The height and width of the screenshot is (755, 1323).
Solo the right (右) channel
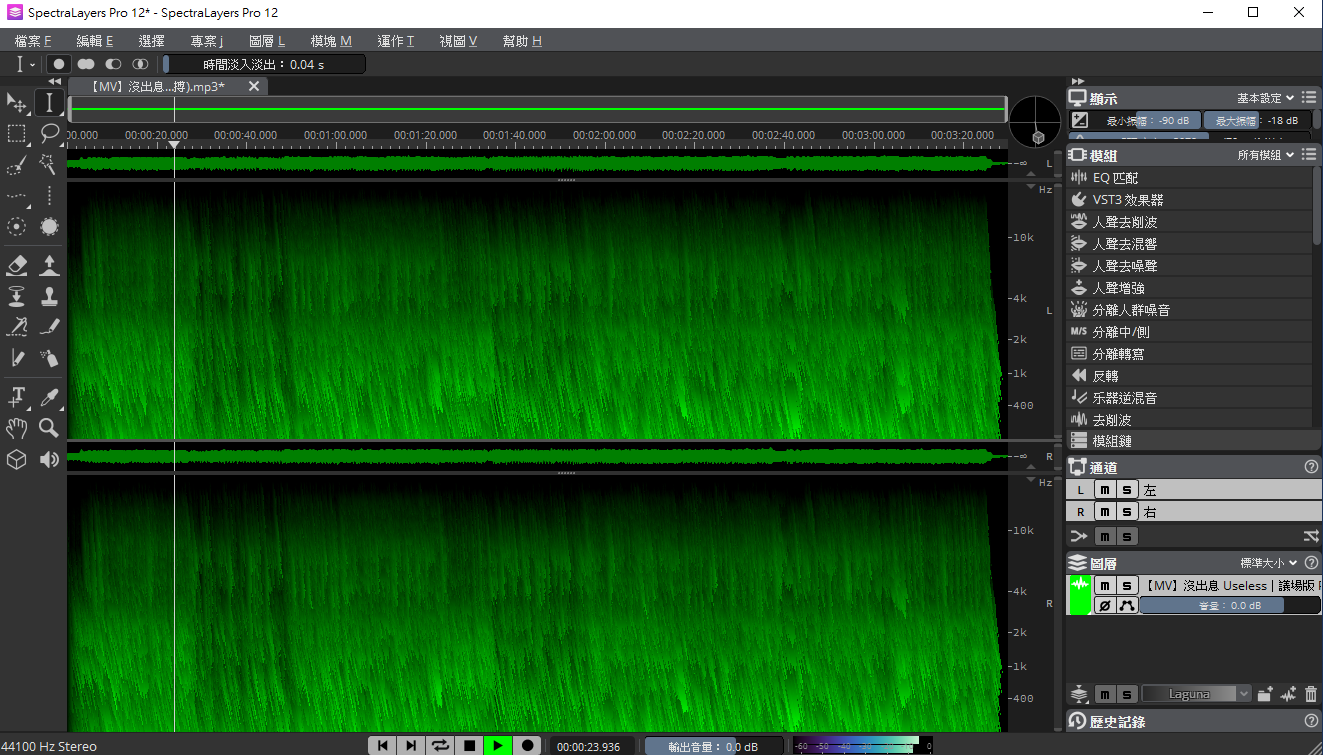pyautogui.click(x=1127, y=512)
